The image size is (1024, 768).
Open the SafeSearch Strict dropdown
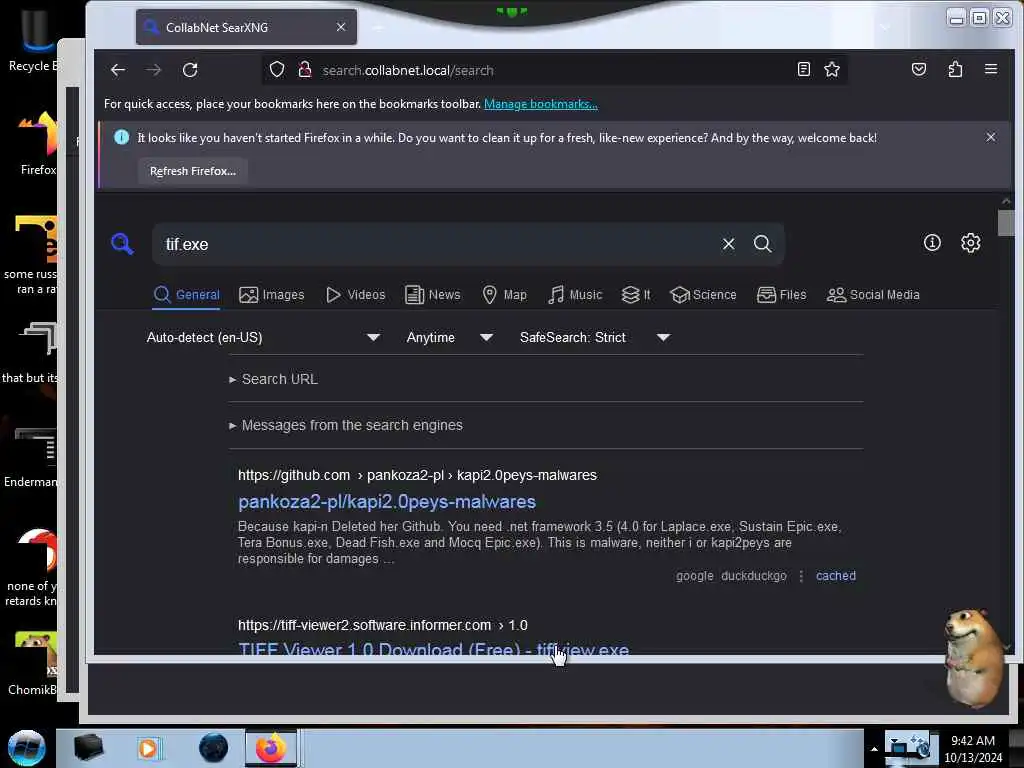click(594, 338)
